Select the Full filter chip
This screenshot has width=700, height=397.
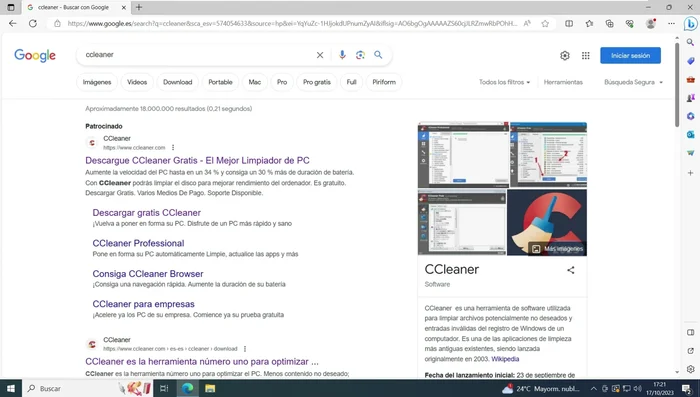click(351, 82)
